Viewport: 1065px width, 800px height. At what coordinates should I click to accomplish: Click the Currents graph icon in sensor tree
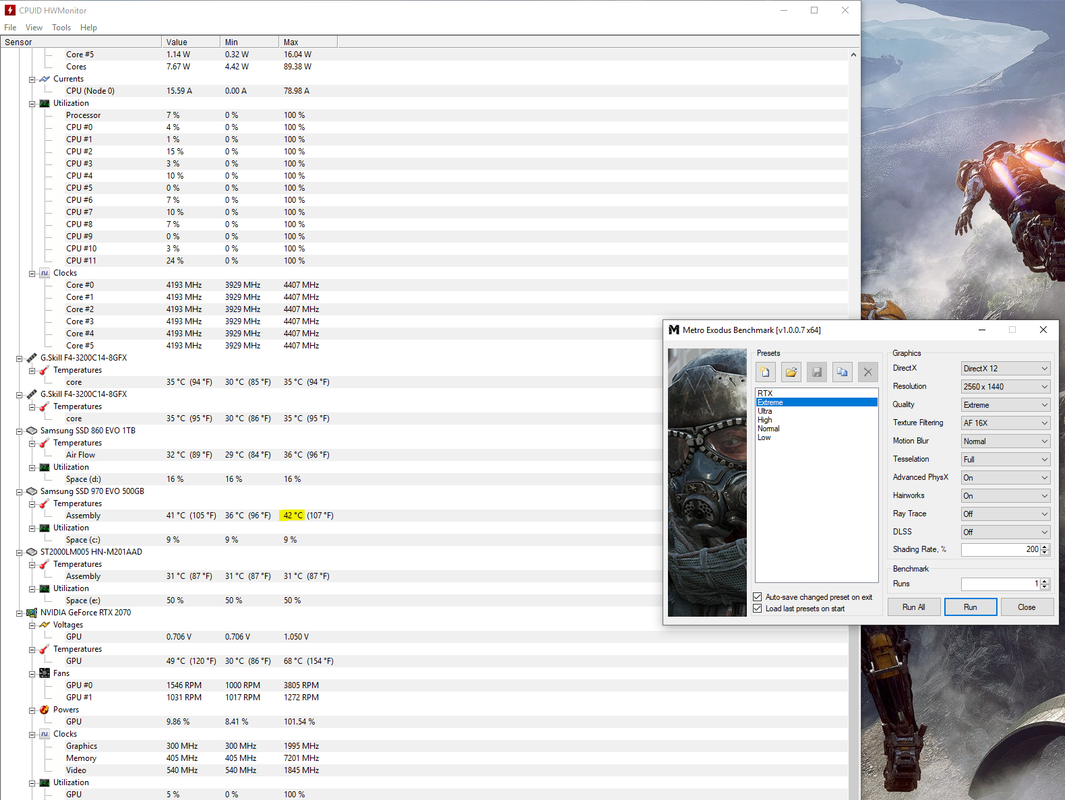point(44,79)
